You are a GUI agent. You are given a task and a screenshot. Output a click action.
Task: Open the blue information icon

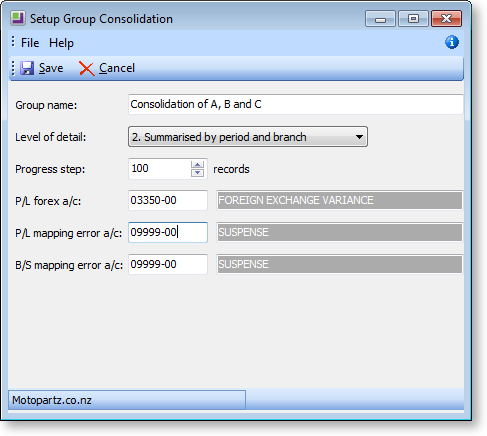coord(452,42)
